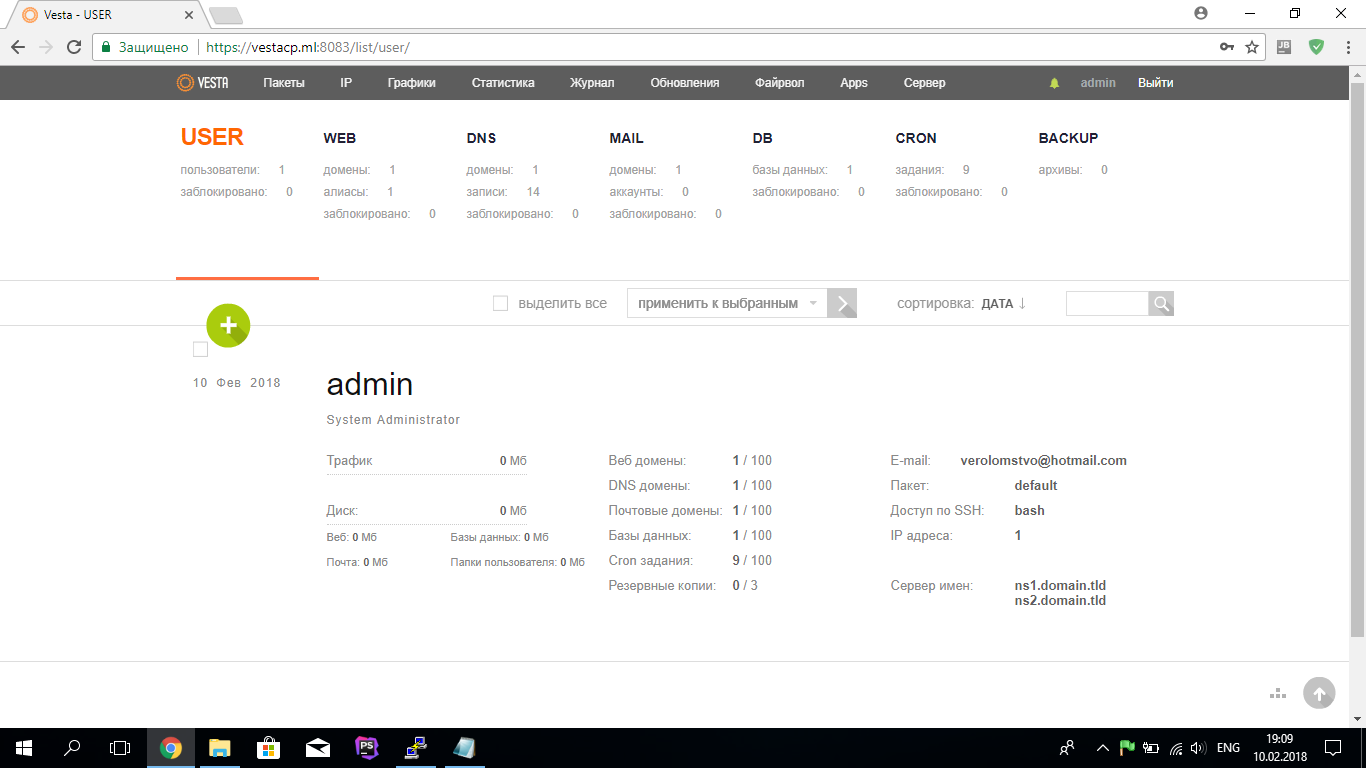1366x768 pixels.
Task: Click the Vesta logo in the header
Action: 203,83
